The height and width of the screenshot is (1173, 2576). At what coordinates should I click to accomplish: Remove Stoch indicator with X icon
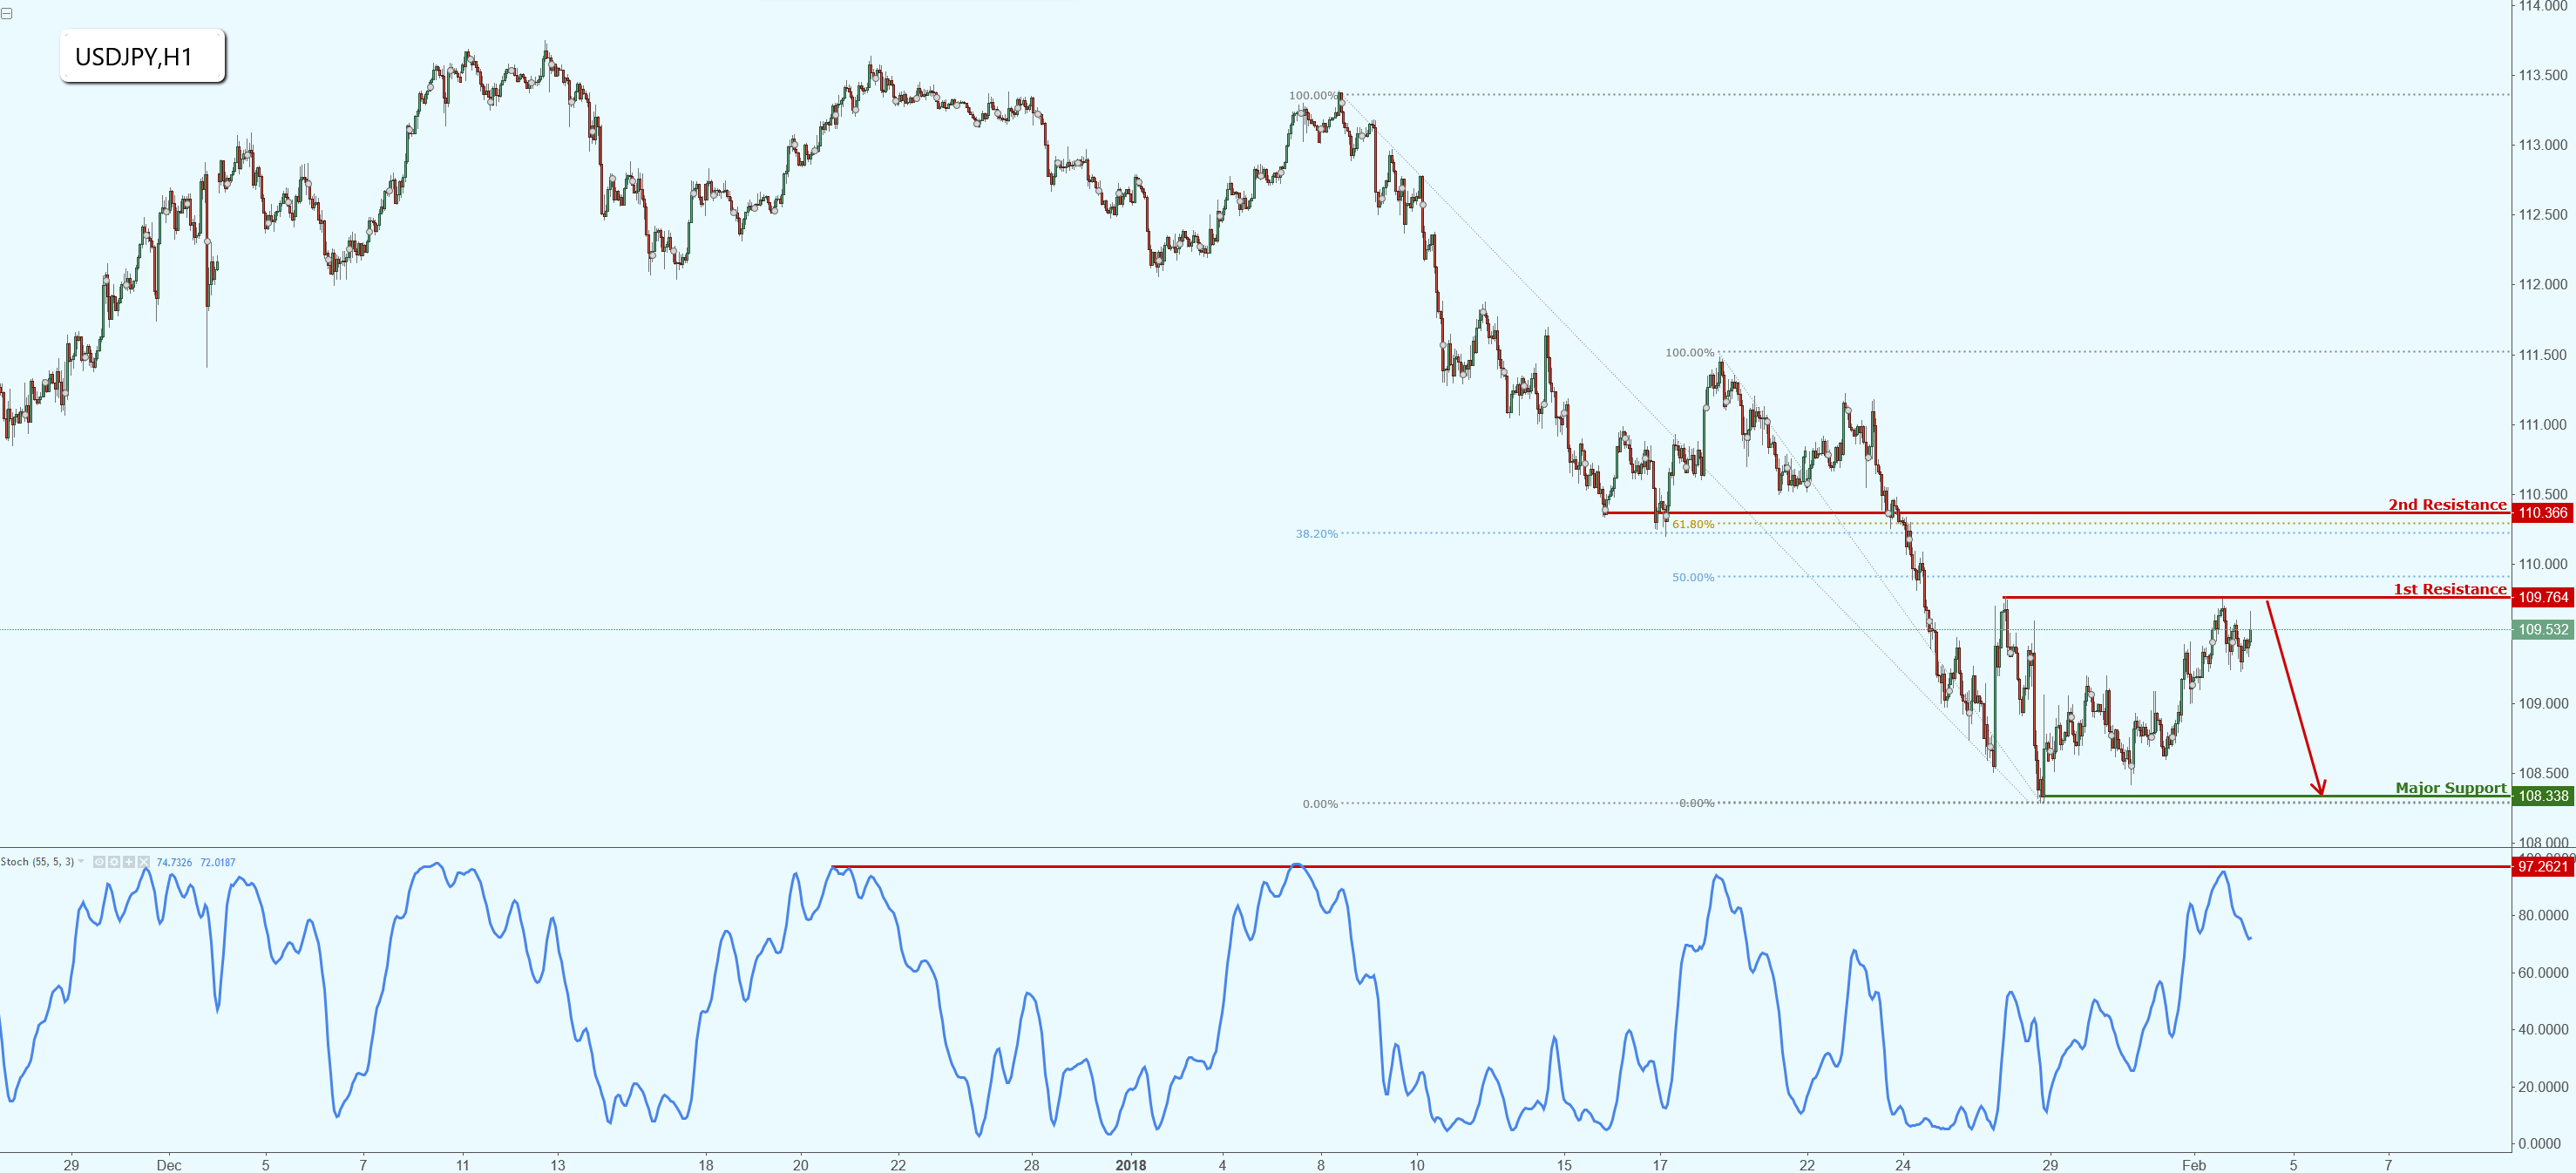click(x=144, y=862)
